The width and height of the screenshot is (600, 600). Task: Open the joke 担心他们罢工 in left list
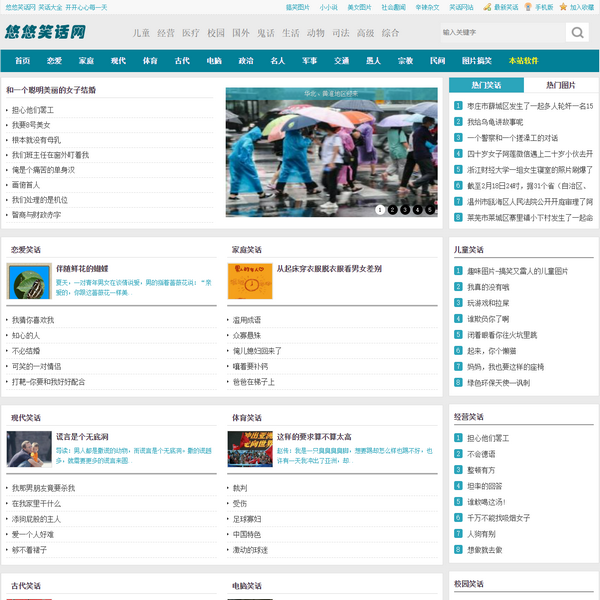coord(33,110)
